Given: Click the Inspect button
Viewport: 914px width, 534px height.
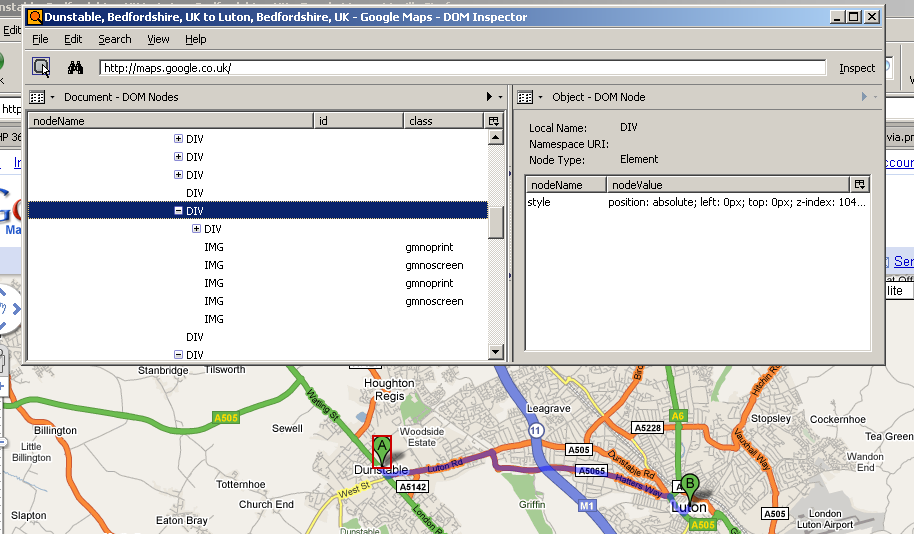Looking at the screenshot, I should [x=856, y=68].
